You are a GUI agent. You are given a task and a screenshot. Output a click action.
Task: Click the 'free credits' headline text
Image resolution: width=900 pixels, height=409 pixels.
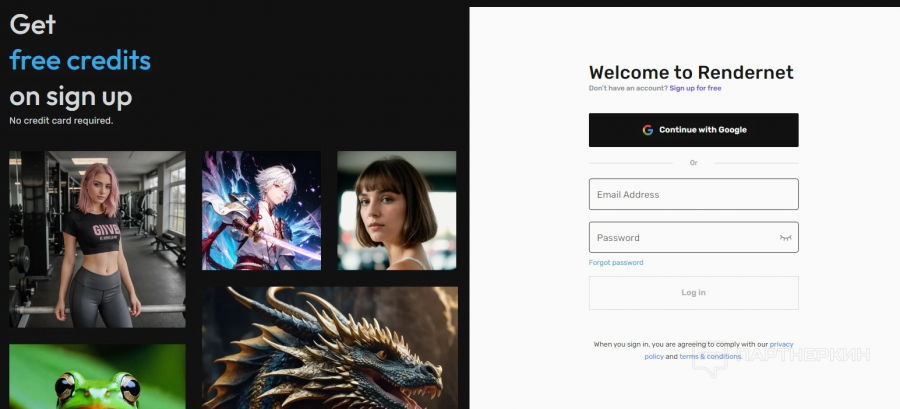click(80, 60)
